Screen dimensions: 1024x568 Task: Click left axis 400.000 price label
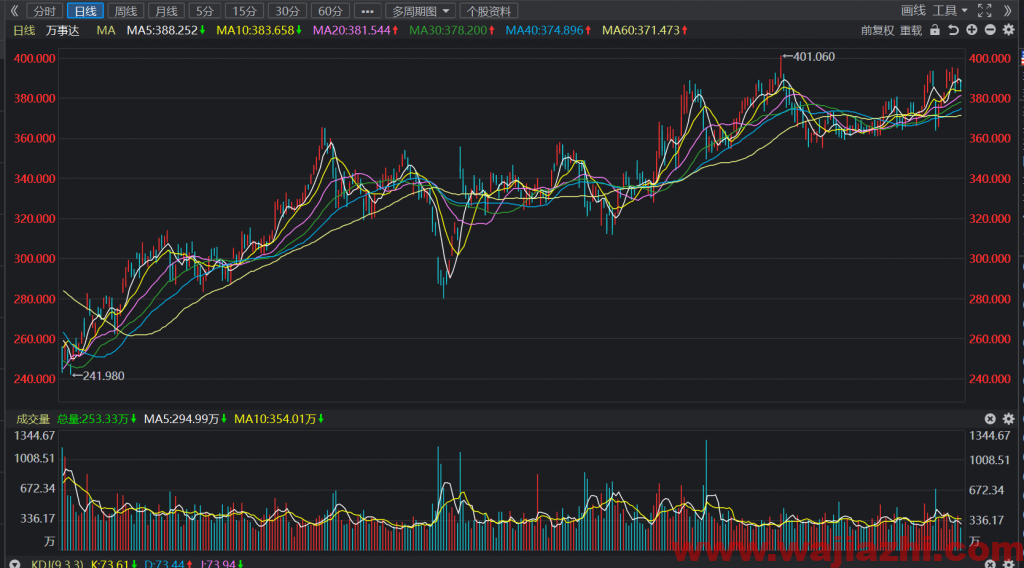pyautogui.click(x=35, y=58)
